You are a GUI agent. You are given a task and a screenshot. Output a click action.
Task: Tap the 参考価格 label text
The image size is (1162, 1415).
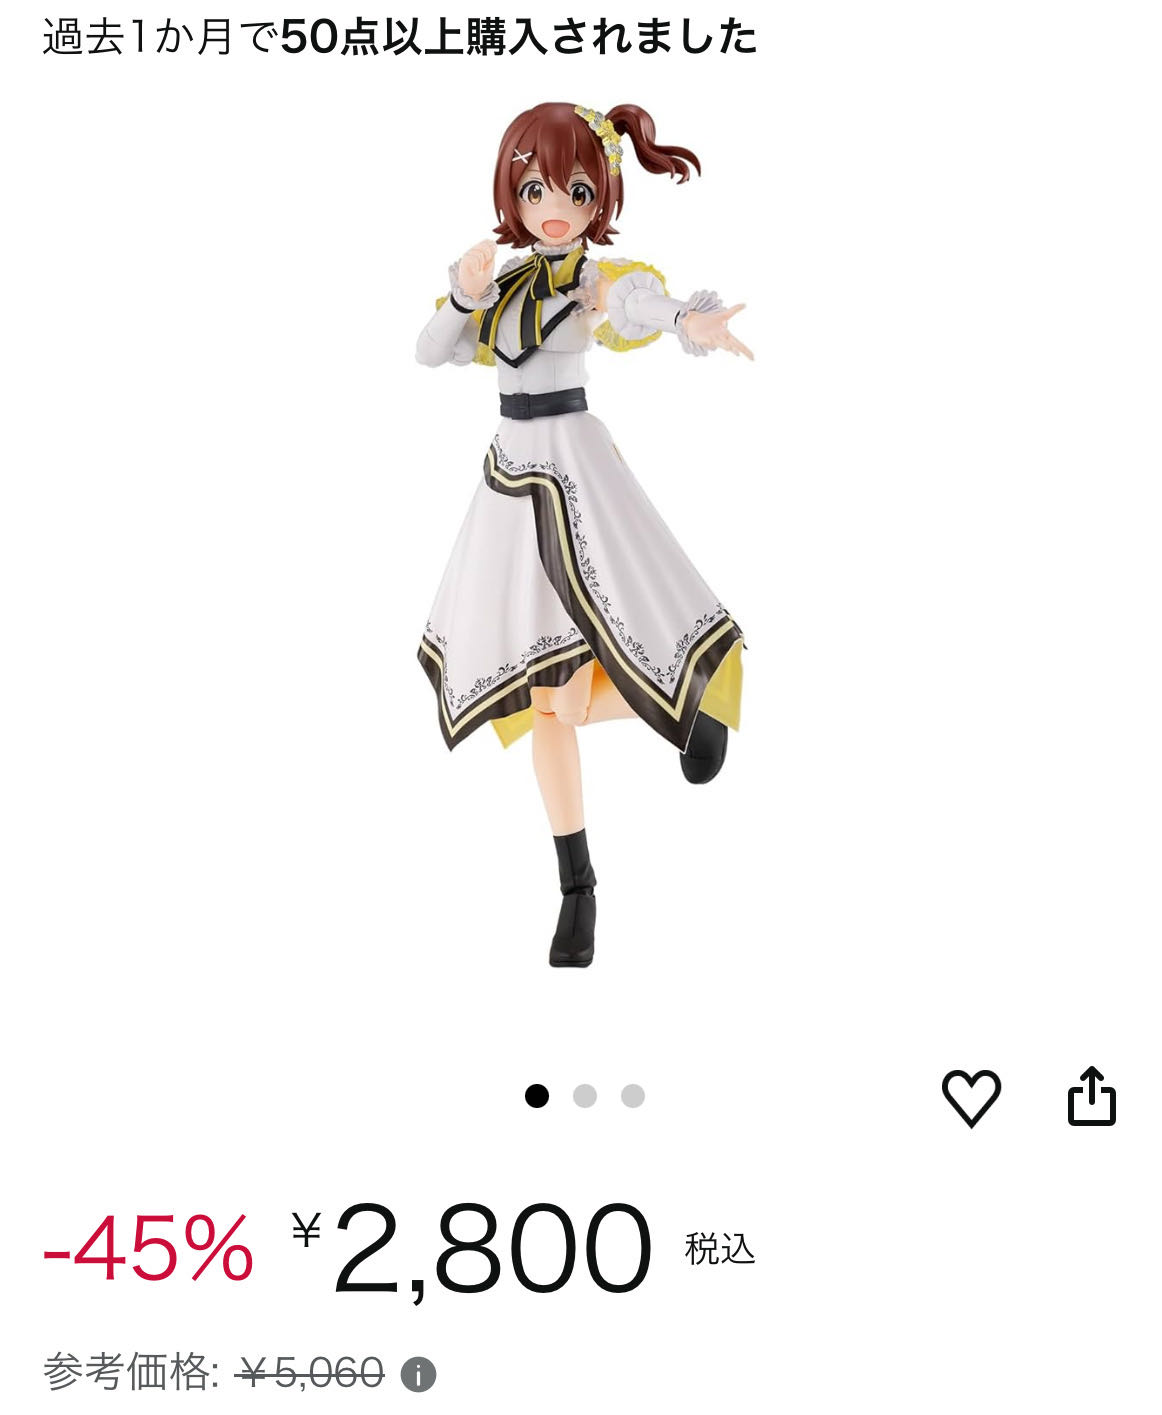131,1372
